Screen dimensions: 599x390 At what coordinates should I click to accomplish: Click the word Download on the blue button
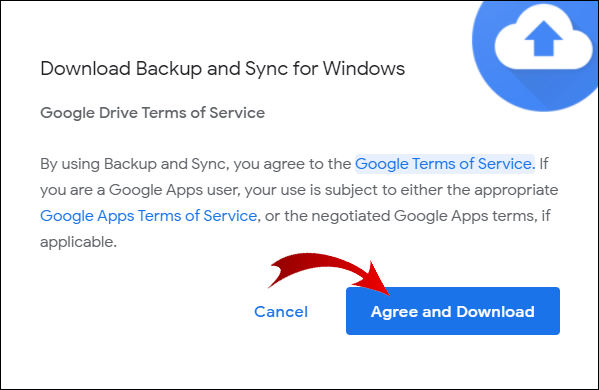495,312
